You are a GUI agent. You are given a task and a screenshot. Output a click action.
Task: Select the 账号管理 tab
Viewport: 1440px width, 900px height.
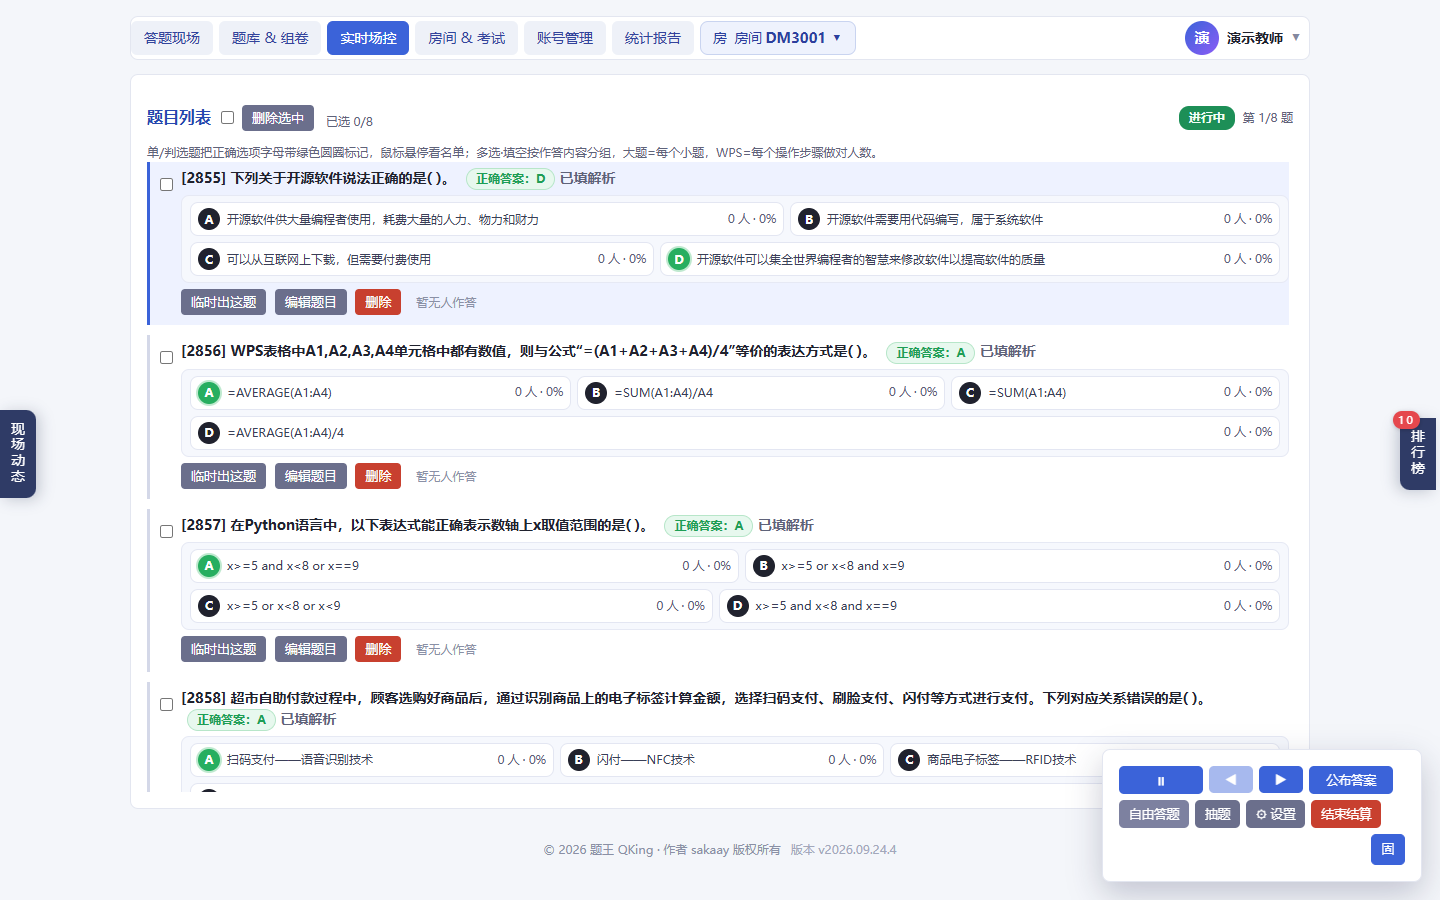(565, 38)
